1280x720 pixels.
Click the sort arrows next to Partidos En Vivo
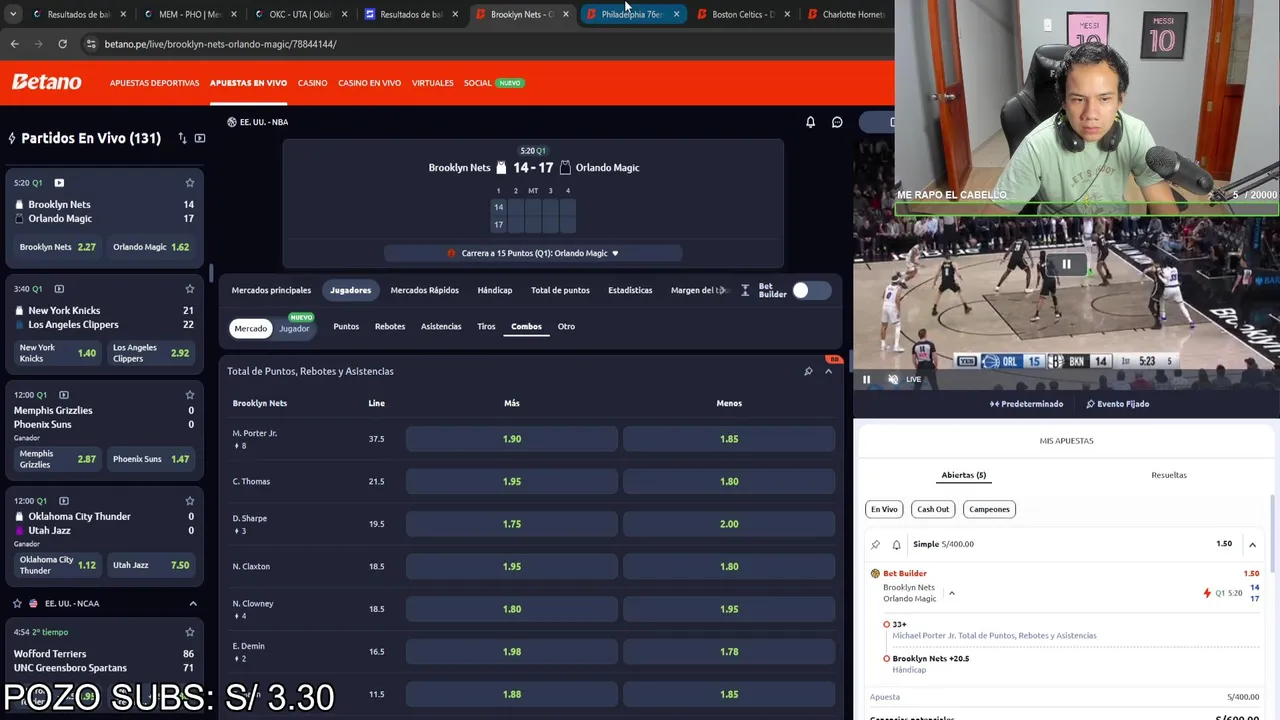182,138
